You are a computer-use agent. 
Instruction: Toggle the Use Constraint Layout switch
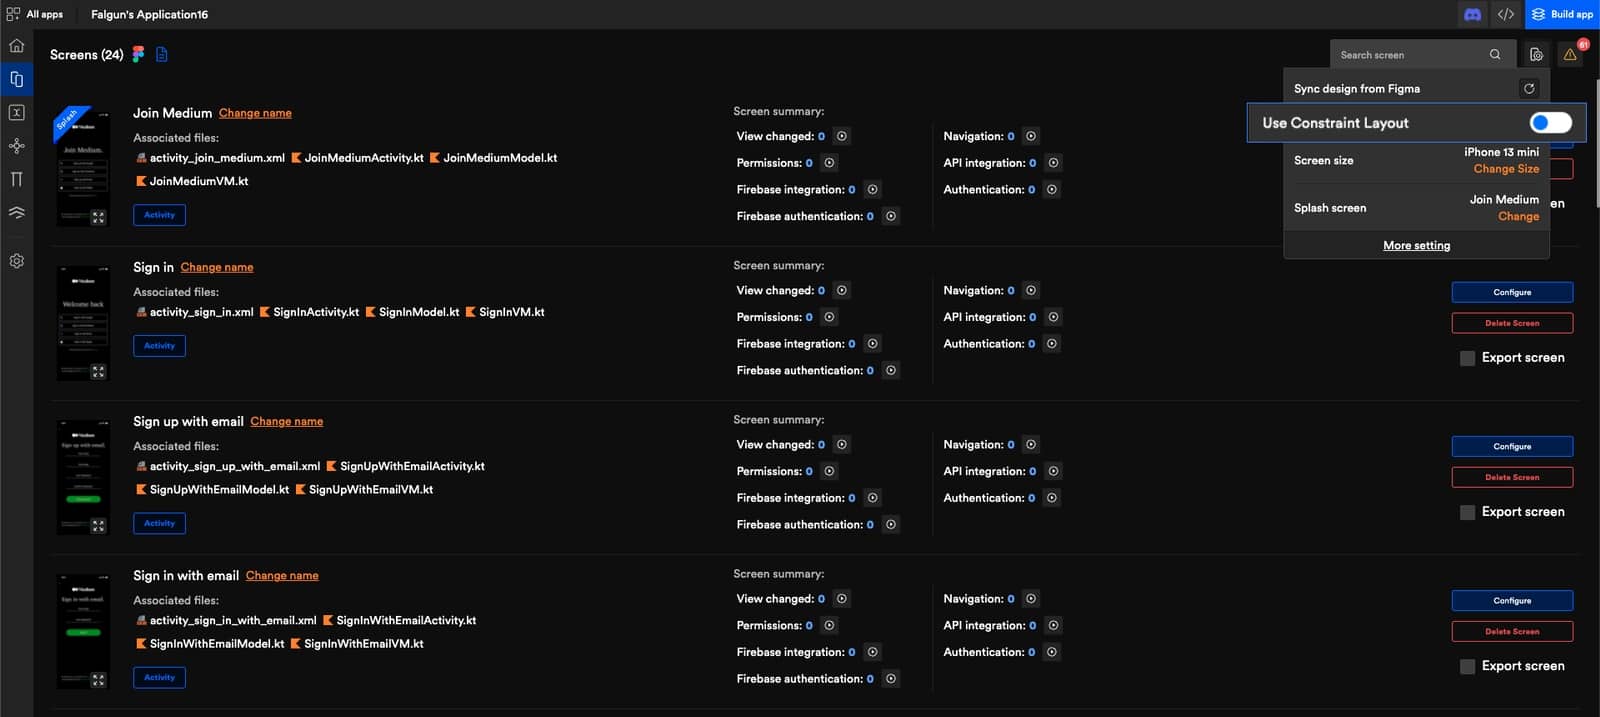(x=1550, y=123)
